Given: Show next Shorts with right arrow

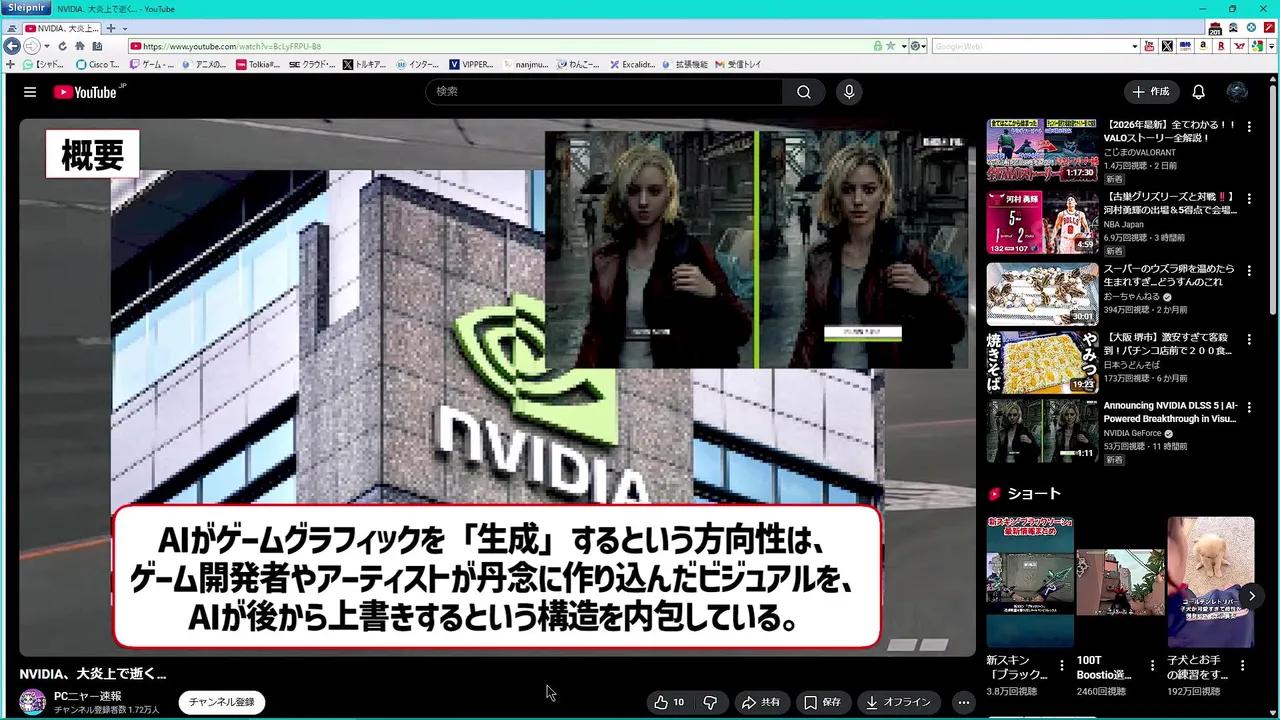Looking at the screenshot, I should pyautogui.click(x=1251, y=596).
